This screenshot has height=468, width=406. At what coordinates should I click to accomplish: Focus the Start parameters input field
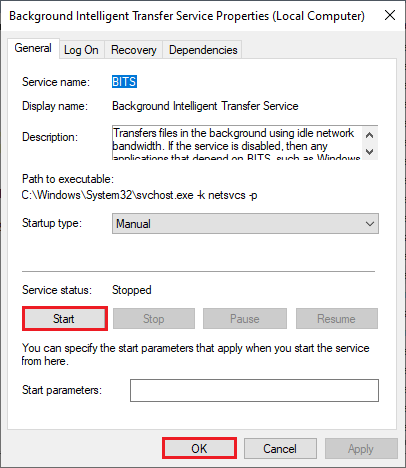[254, 390]
